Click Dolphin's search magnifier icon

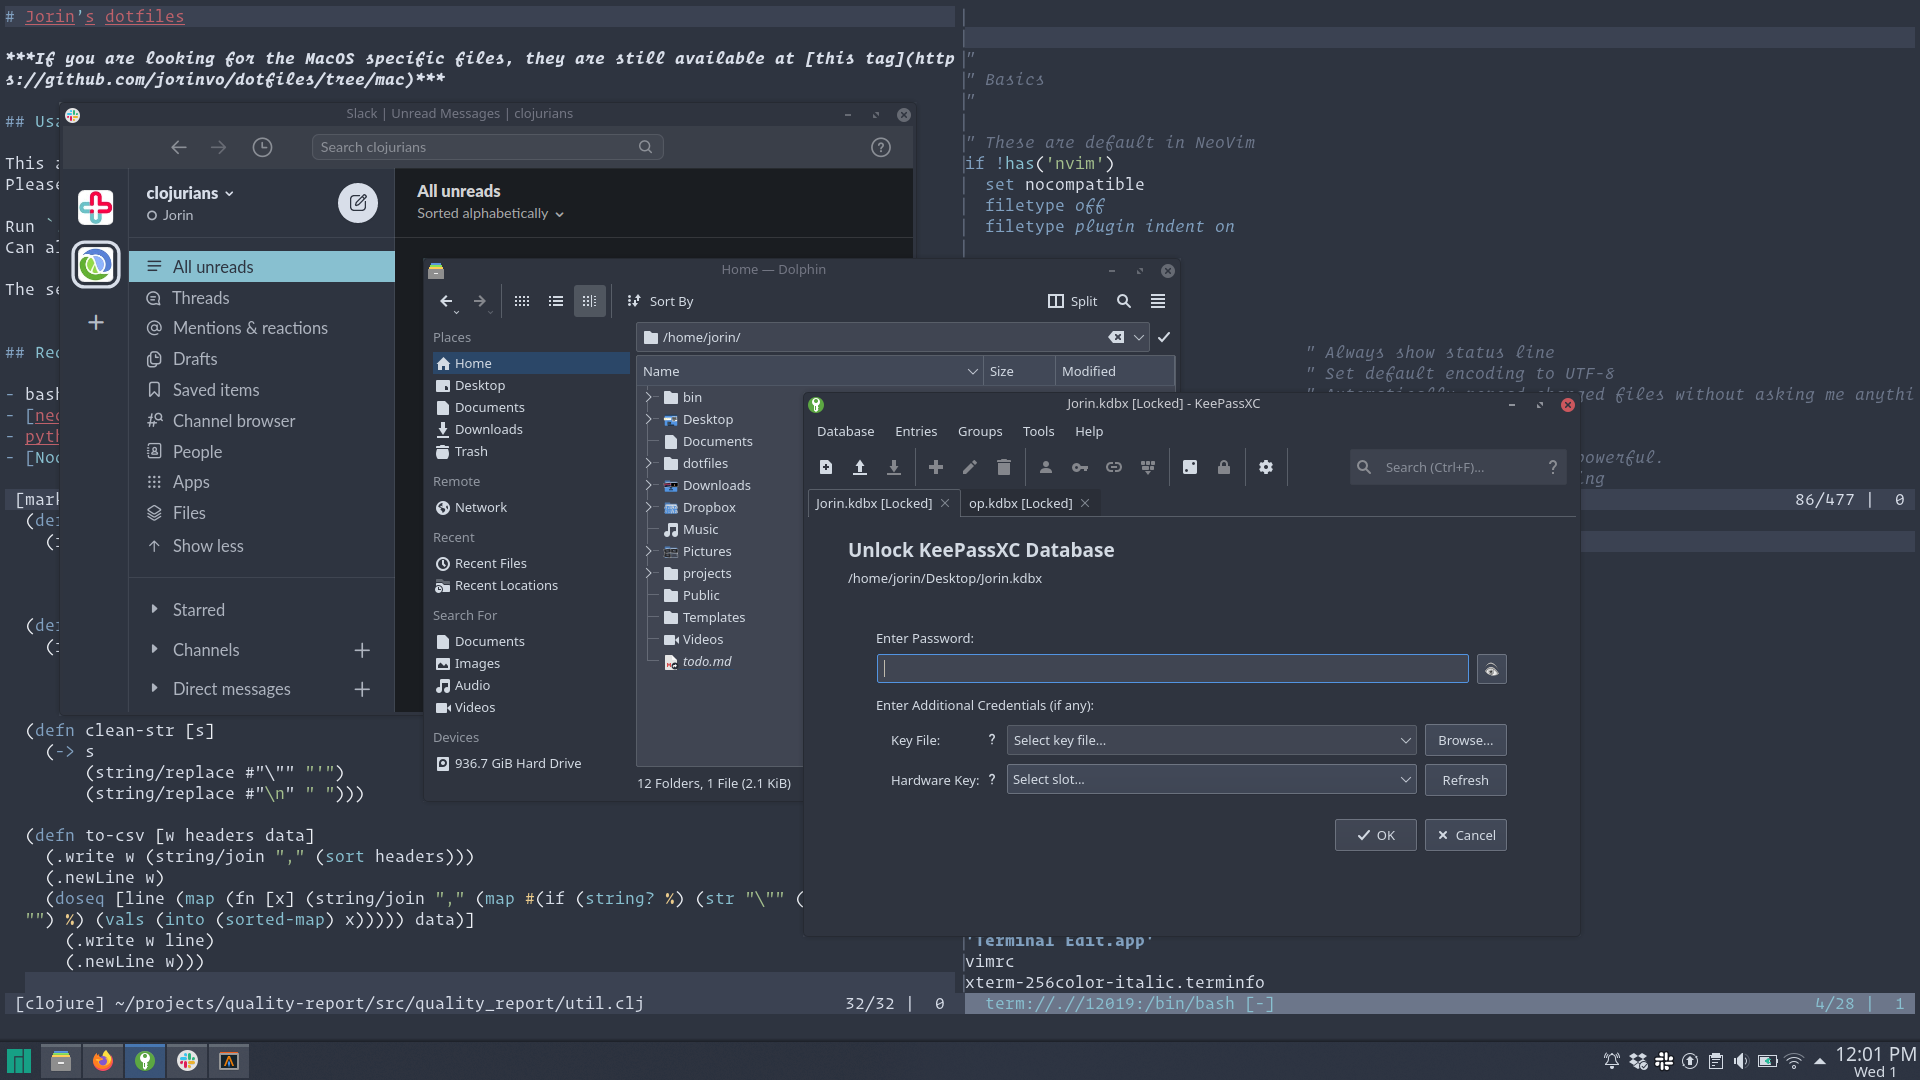[x=1124, y=301]
